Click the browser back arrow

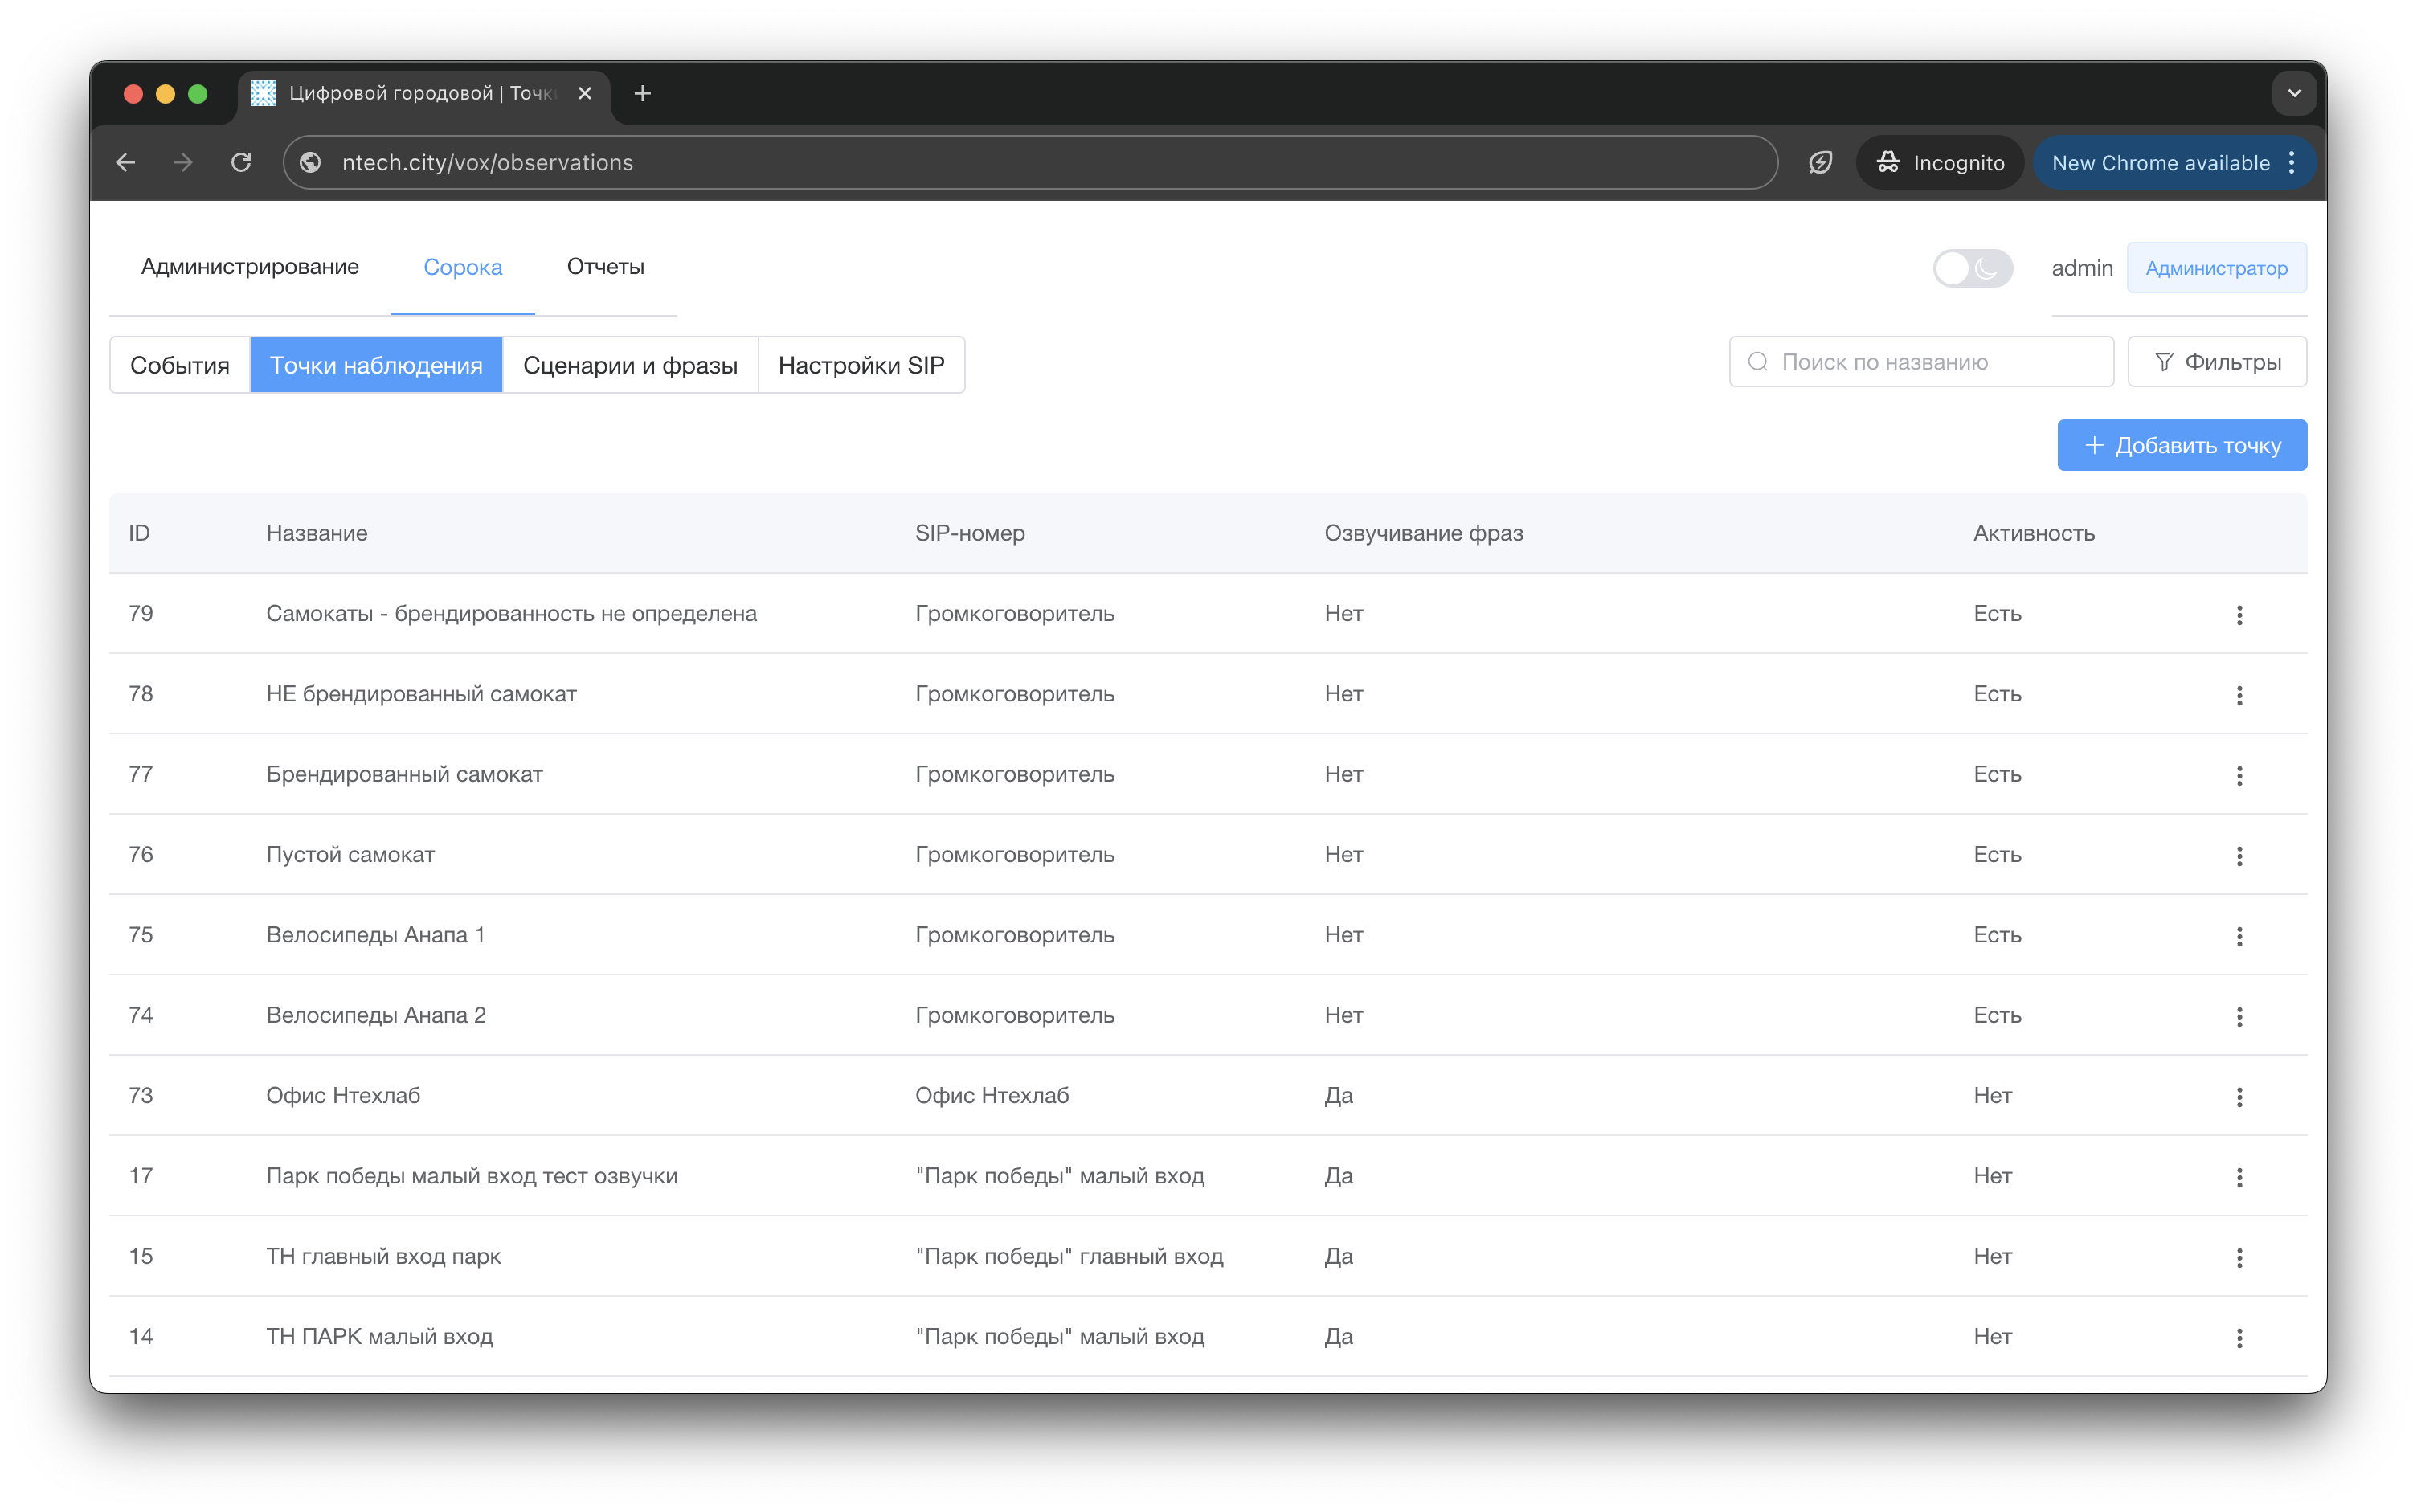(126, 162)
